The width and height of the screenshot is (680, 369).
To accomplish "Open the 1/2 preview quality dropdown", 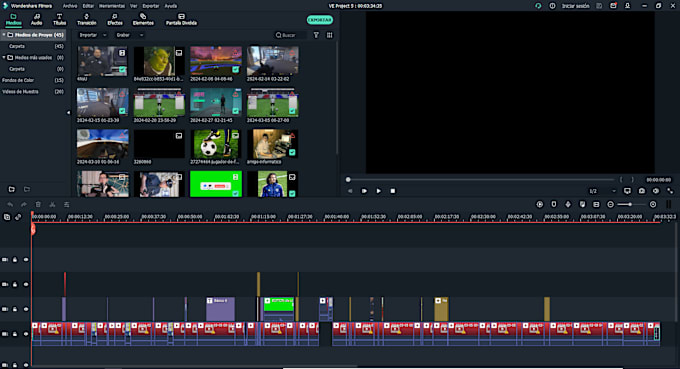I will [x=602, y=191].
